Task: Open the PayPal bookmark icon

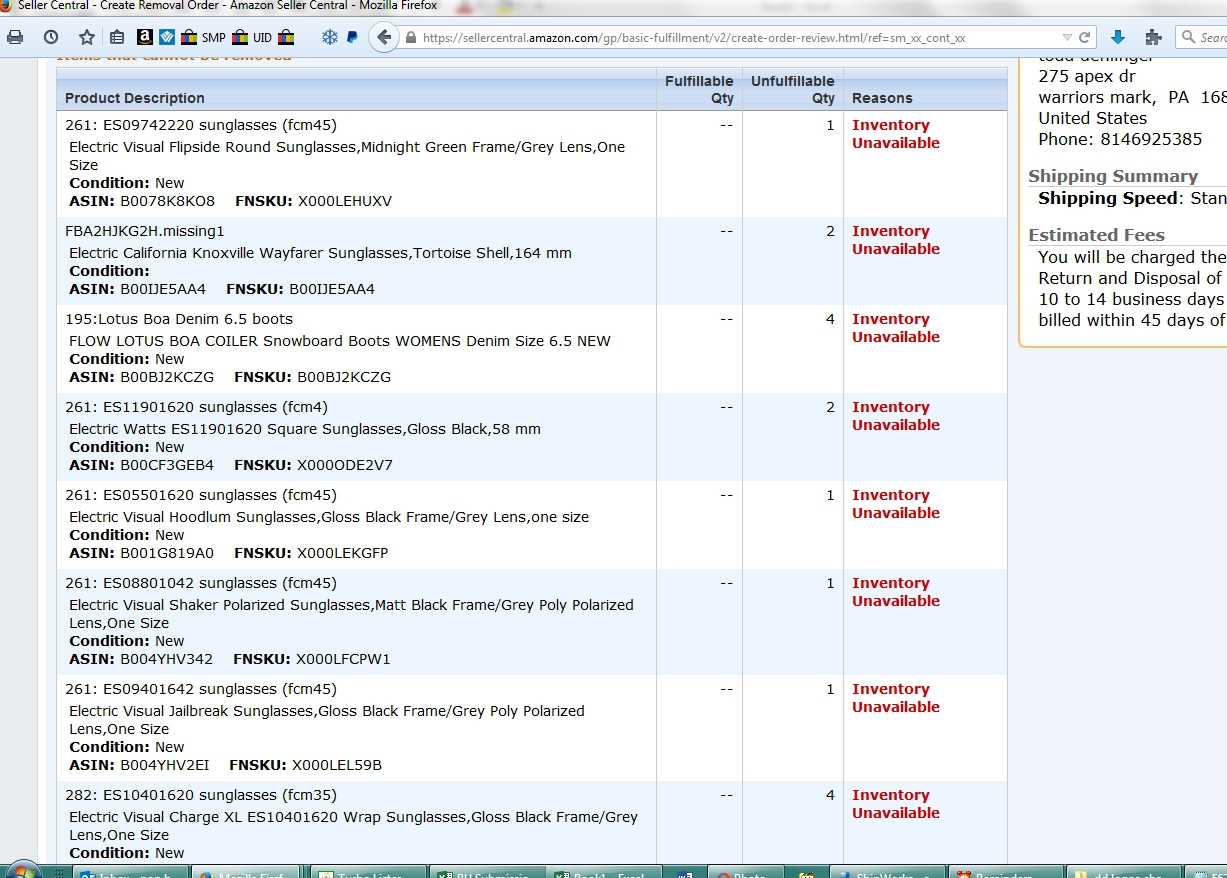Action: (352, 38)
